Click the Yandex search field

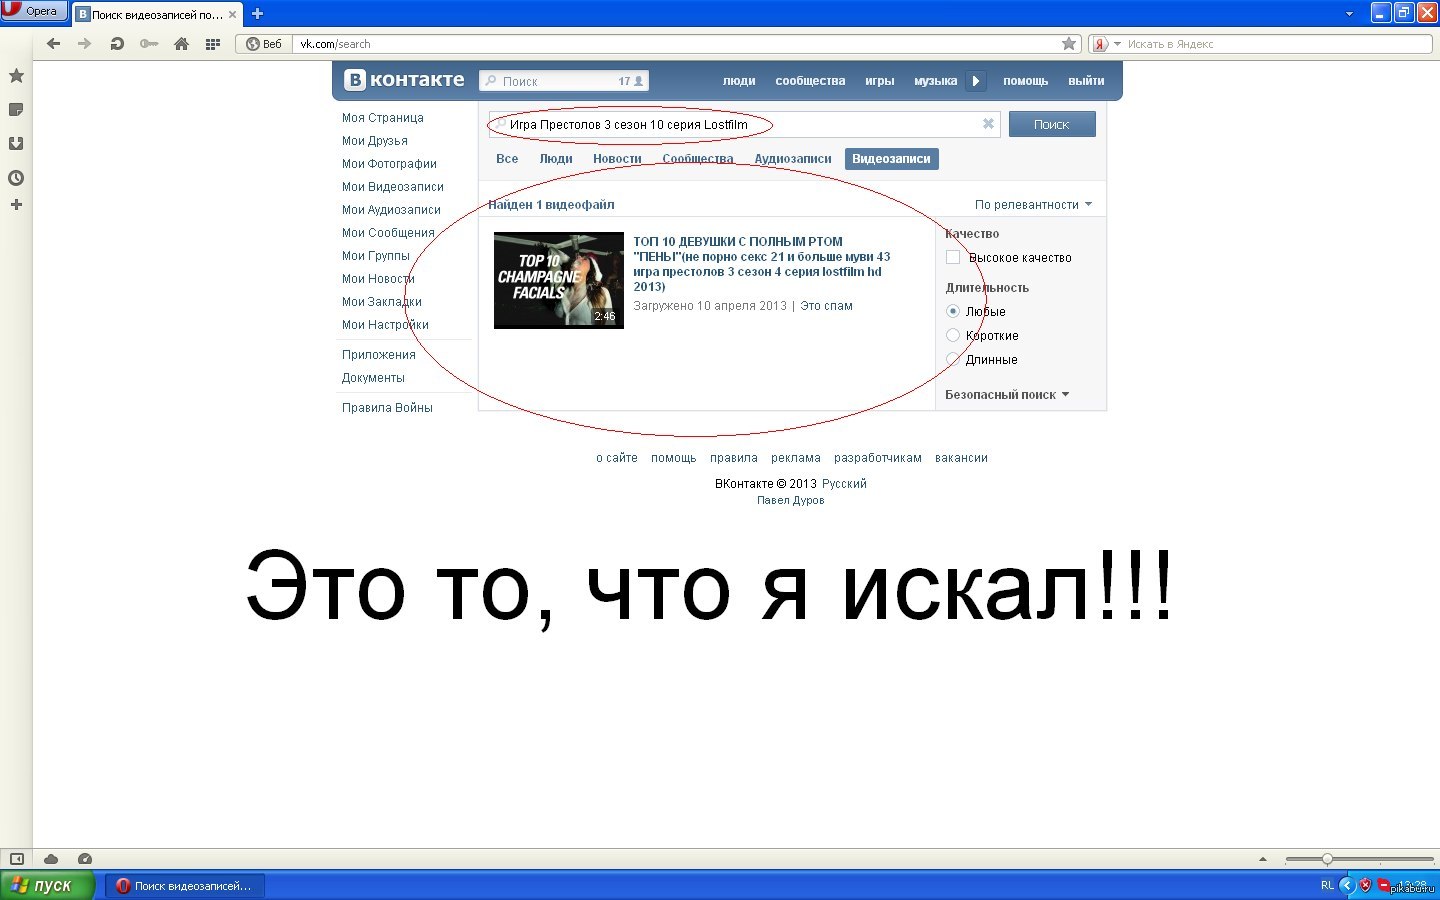click(1277, 44)
